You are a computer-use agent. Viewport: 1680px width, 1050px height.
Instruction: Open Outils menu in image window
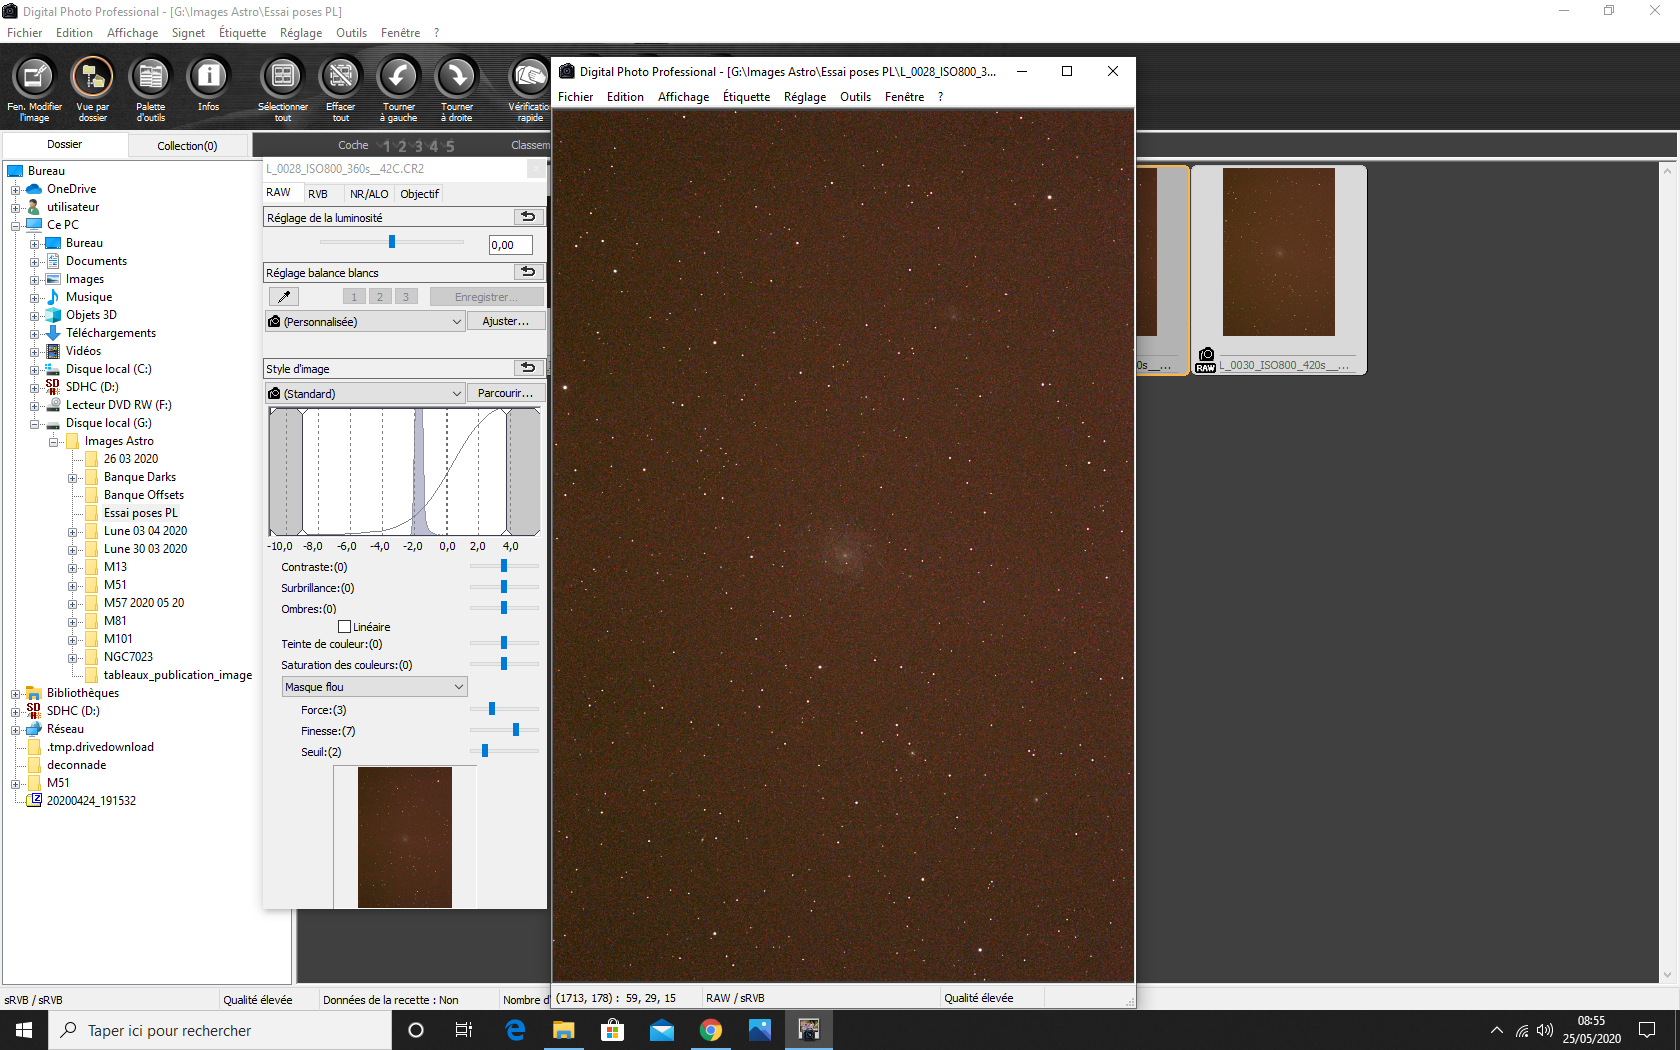(x=855, y=97)
